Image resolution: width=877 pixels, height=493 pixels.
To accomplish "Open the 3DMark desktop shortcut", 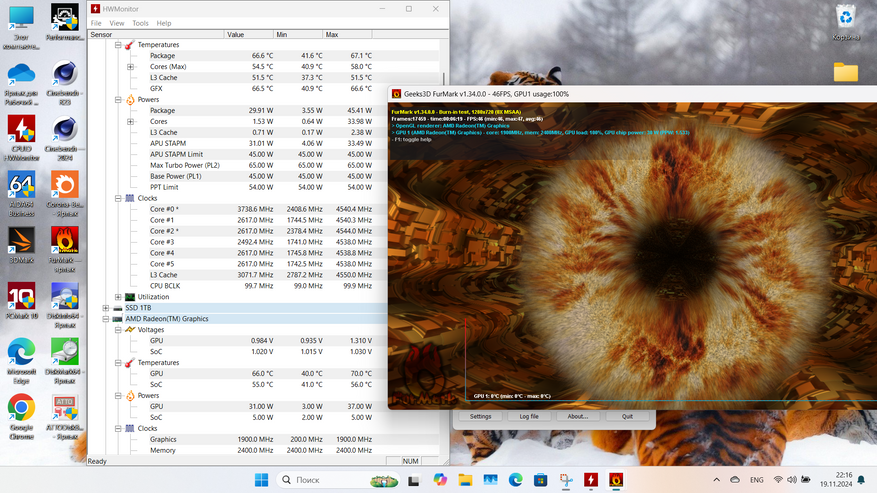I will [x=21, y=245].
